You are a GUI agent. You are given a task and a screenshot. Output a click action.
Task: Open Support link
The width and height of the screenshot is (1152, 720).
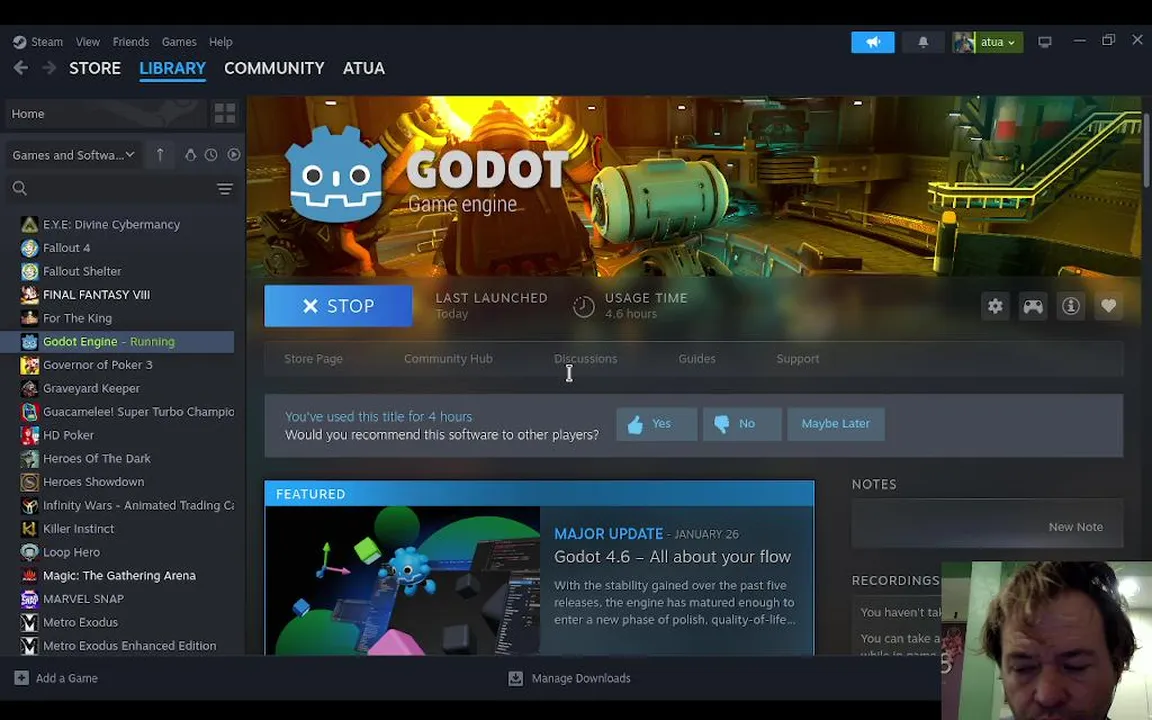point(798,359)
